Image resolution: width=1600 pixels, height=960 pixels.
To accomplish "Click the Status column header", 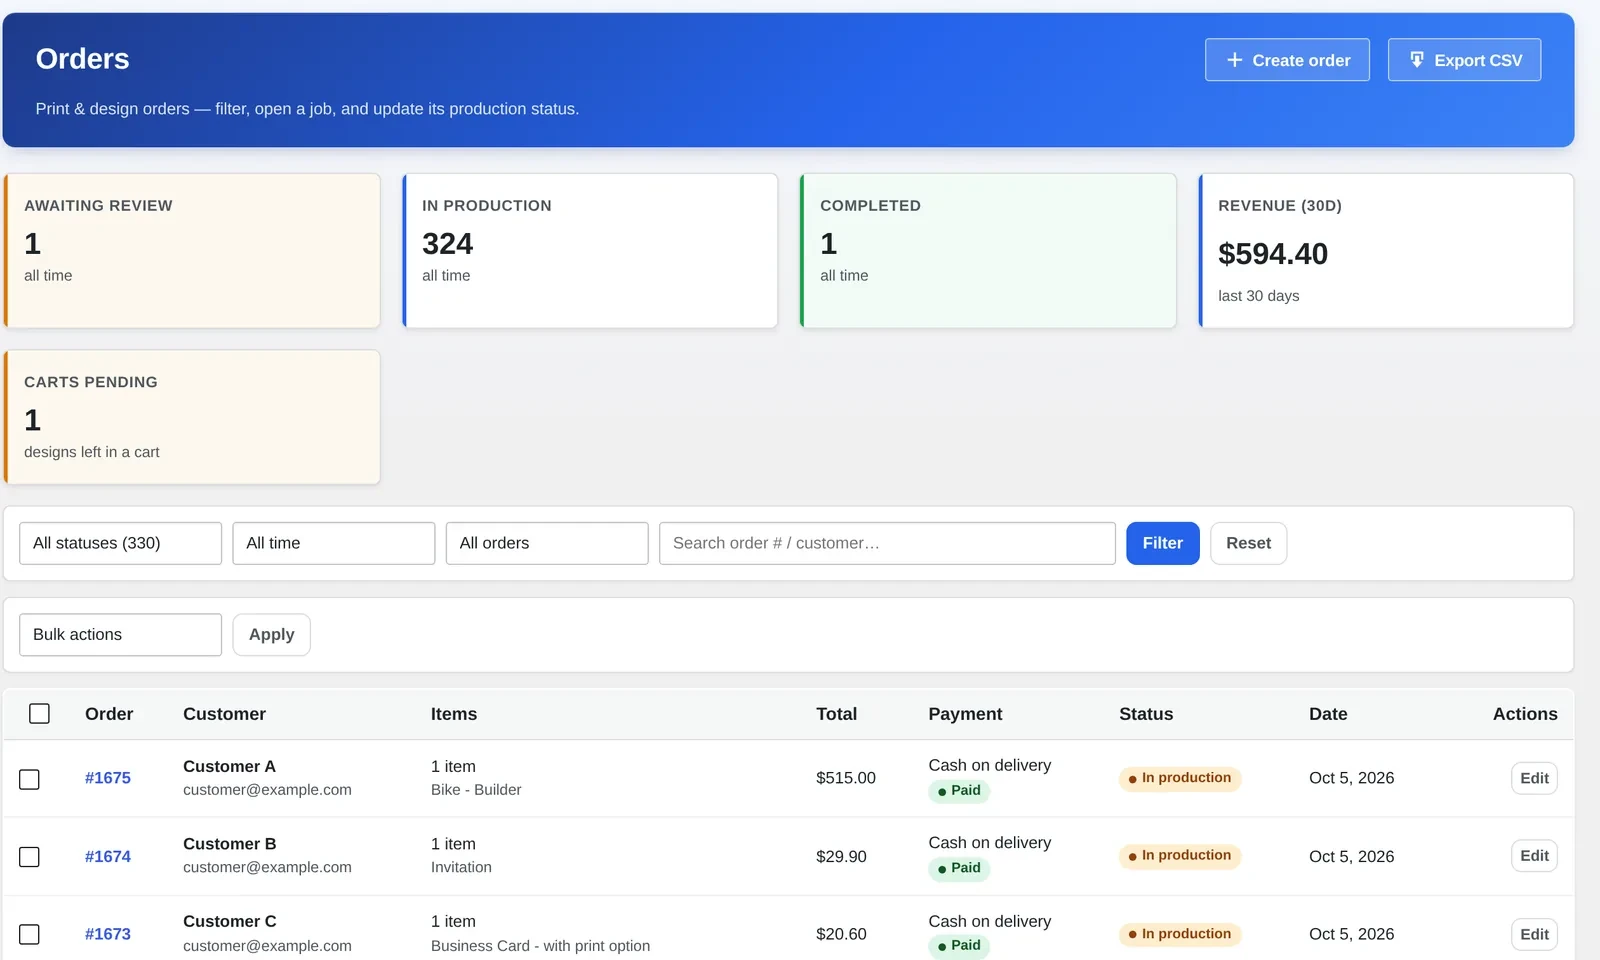I will coord(1146,714).
